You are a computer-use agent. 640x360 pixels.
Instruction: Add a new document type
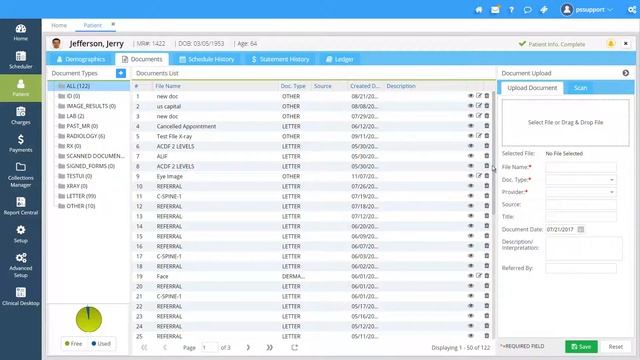[121, 73]
